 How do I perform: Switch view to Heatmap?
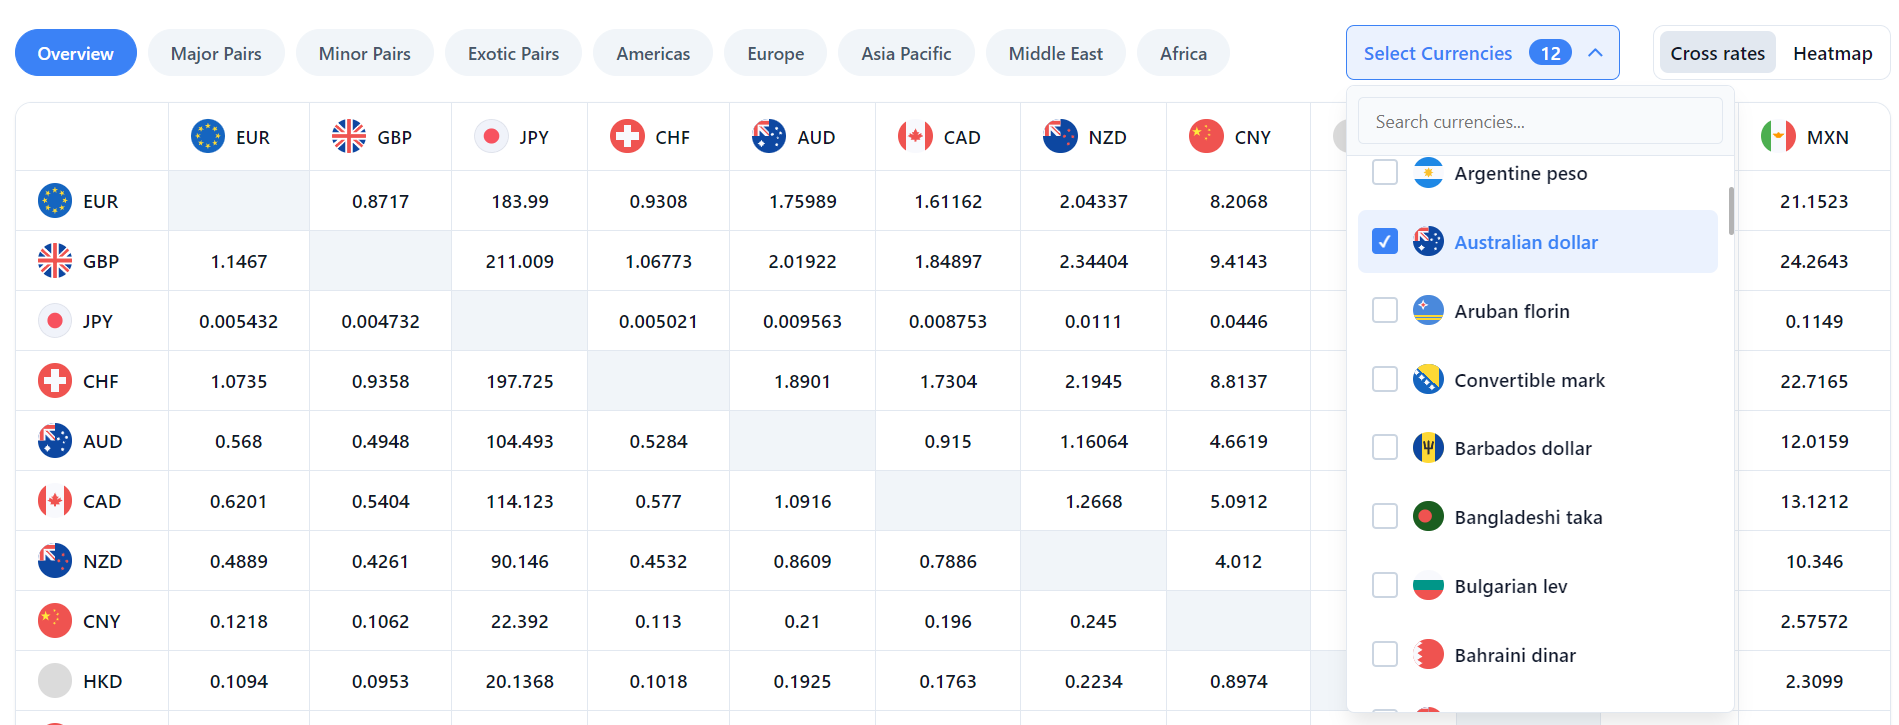point(1832,53)
